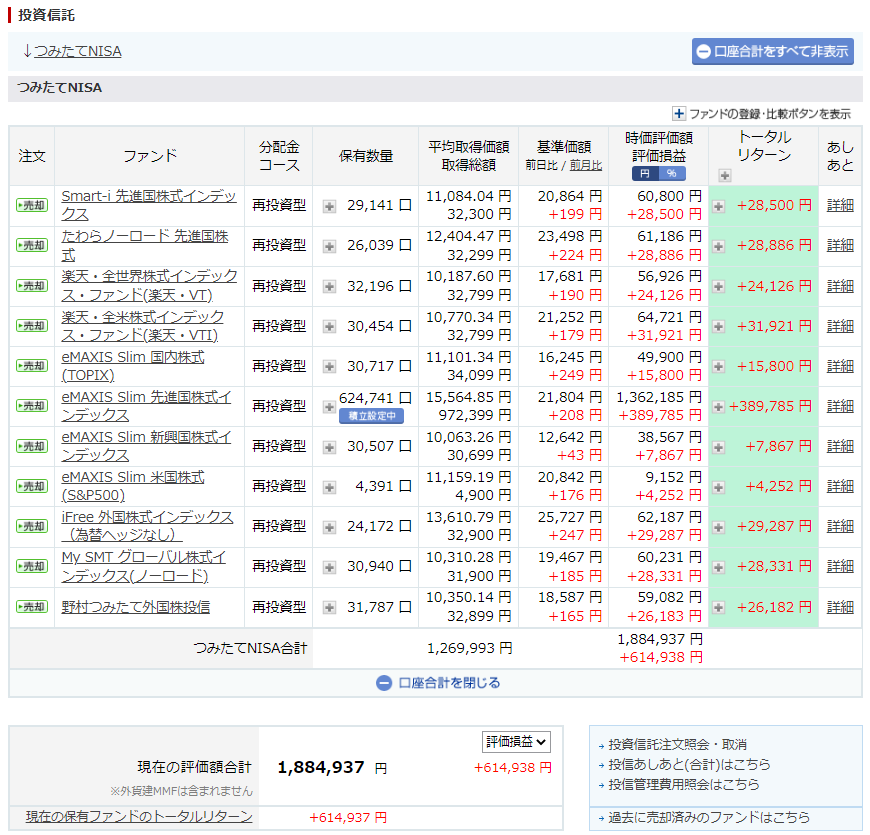Open 投資信託注文照会・取消 link
Image resolution: width=870 pixels, height=835 pixels.
[677, 745]
